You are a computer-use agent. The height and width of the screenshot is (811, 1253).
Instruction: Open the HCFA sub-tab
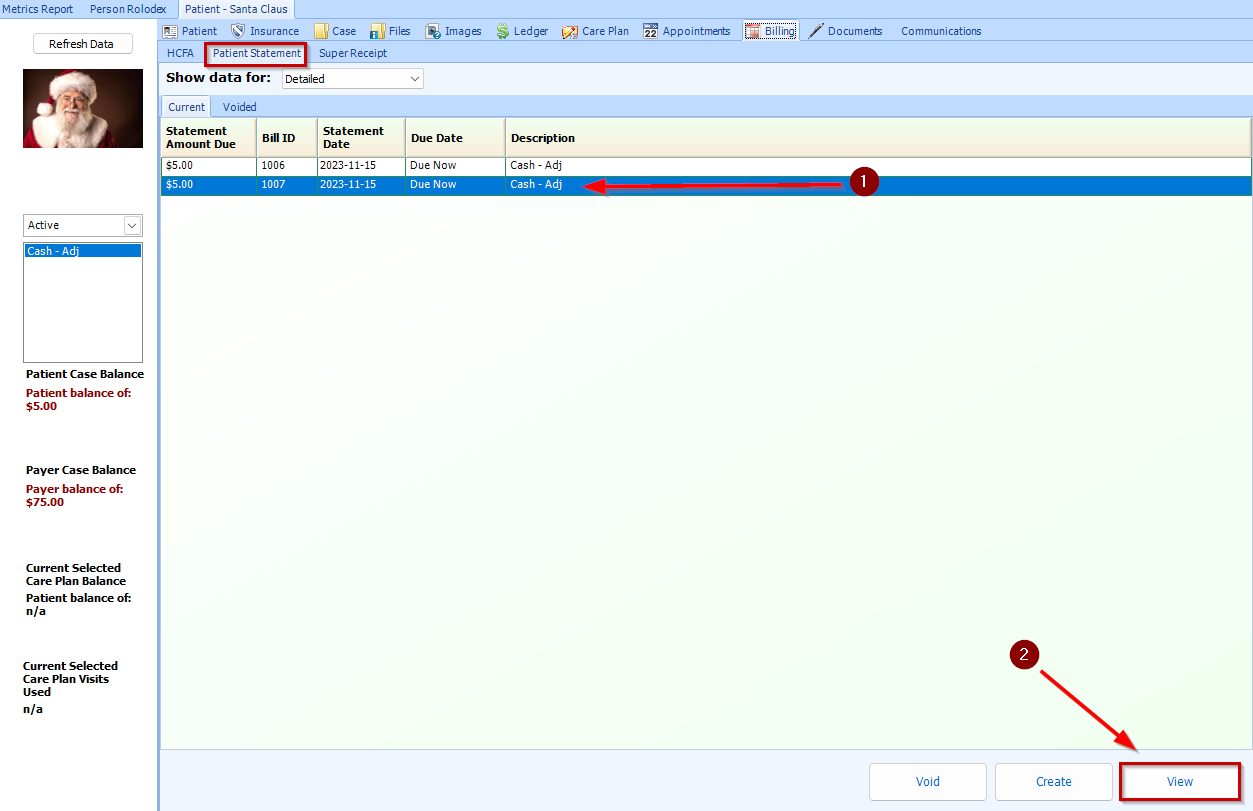pyautogui.click(x=180, y=53)
